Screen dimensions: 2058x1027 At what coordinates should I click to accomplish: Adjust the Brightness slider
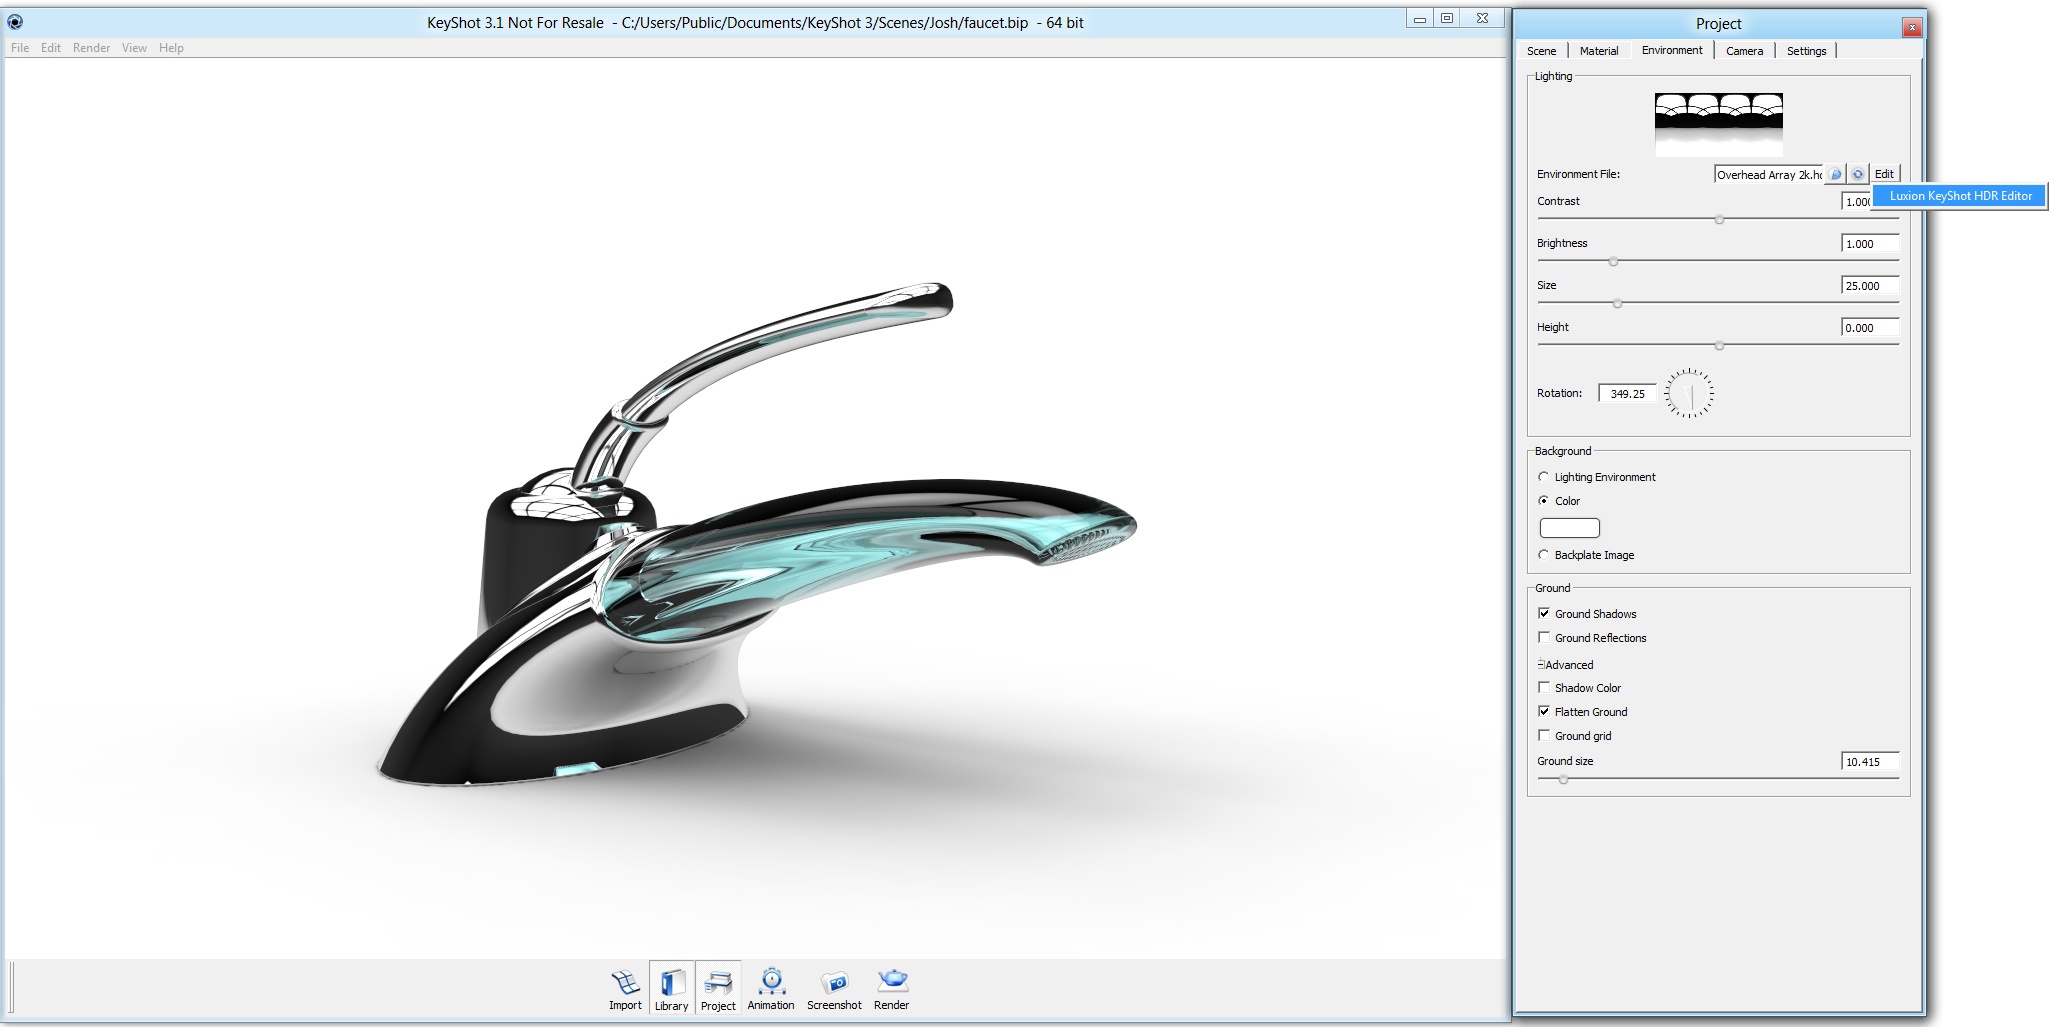pyautogui.click(x=1615, y=260)
